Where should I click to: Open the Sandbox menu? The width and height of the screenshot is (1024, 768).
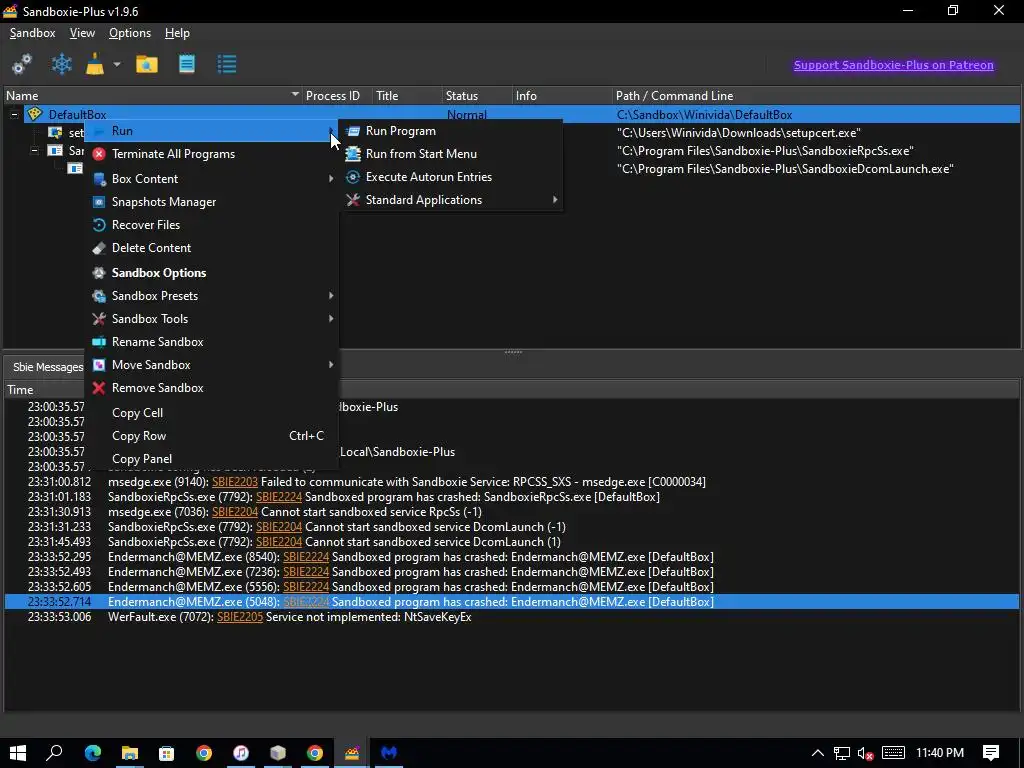coord(33,33)
